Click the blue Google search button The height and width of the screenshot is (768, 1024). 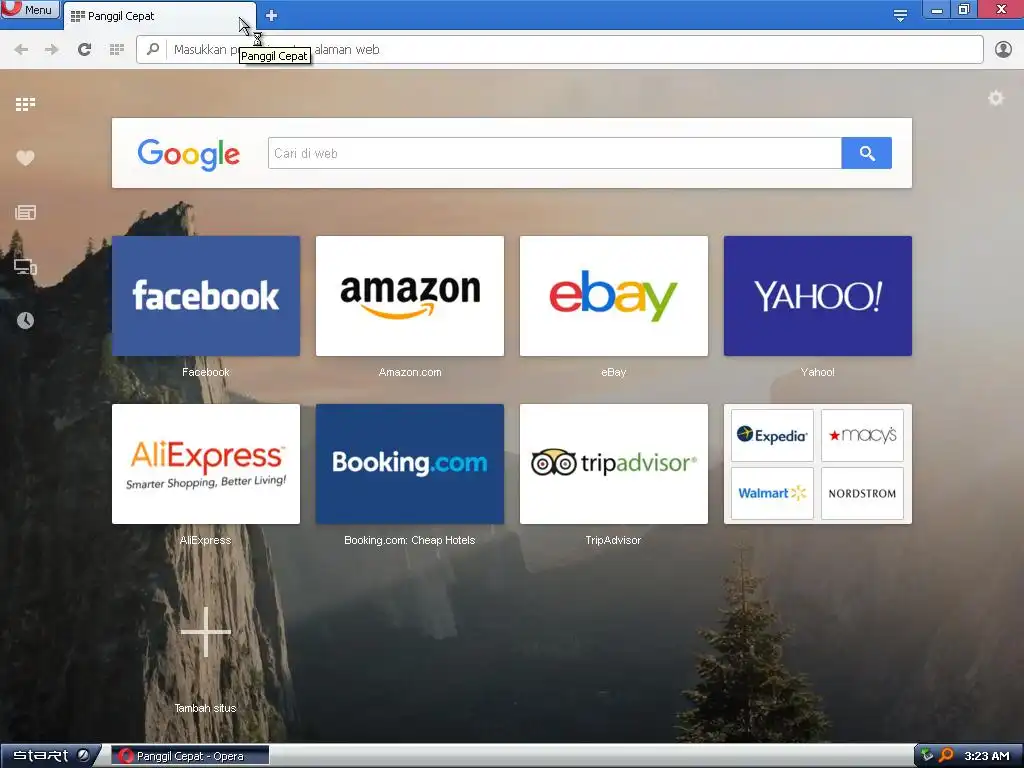click(x=867, y=153)
